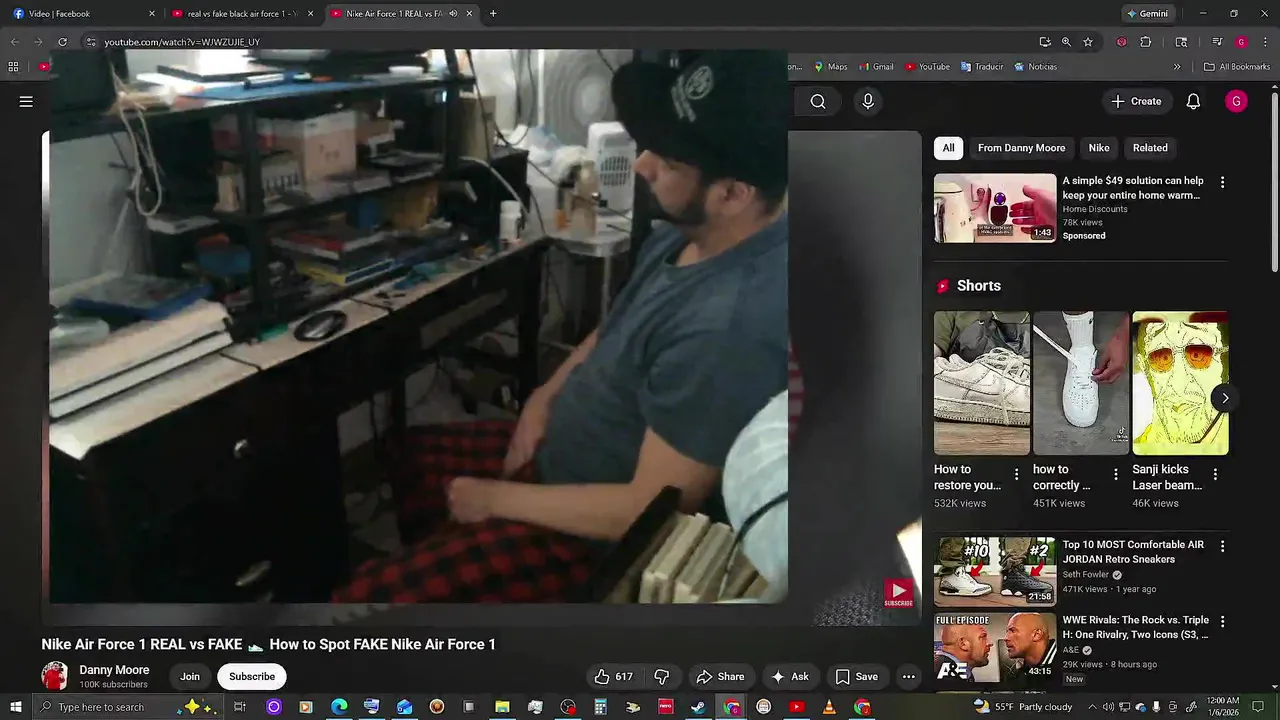Open options for 'Sanji kicks Laser beam' short
Screen dimensions: 1280x720
[1215, 475]
